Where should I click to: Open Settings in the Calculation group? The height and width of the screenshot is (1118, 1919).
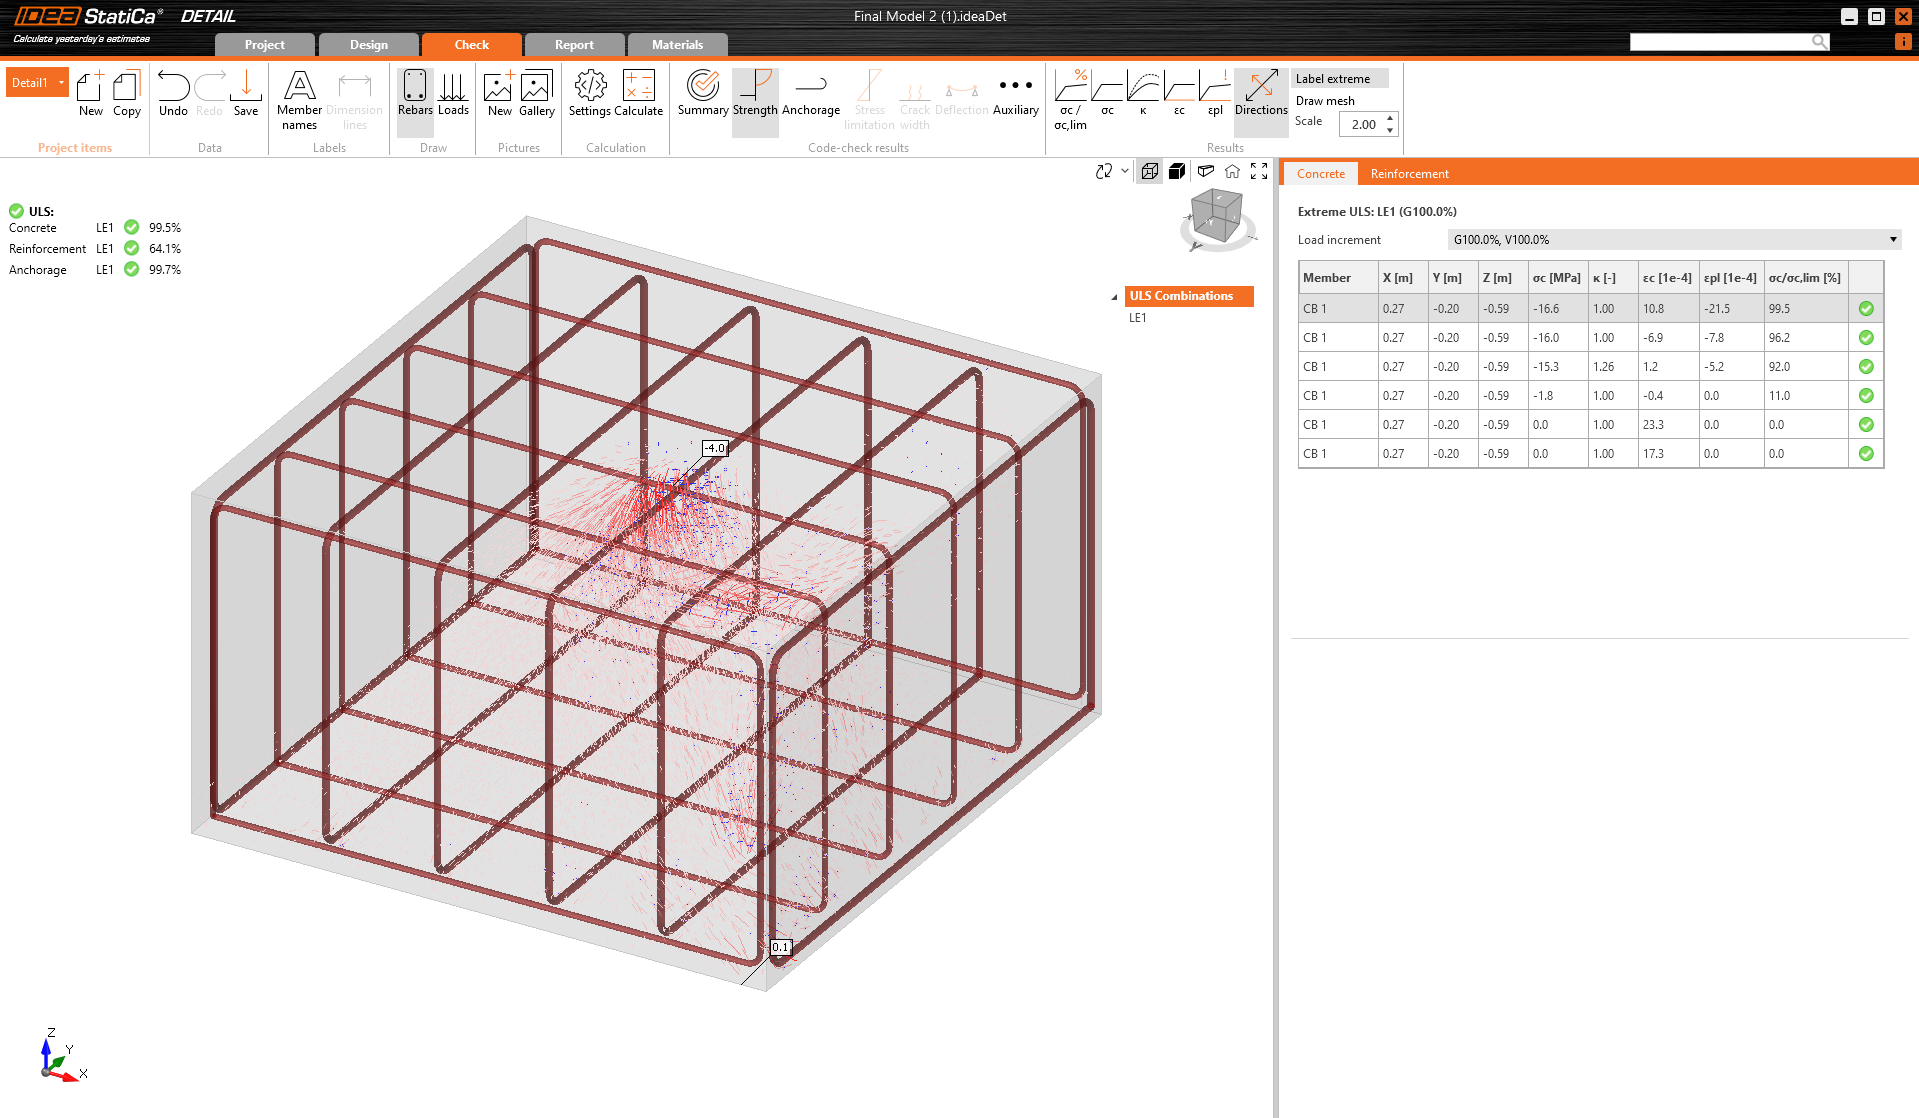[x=590, y=95]
